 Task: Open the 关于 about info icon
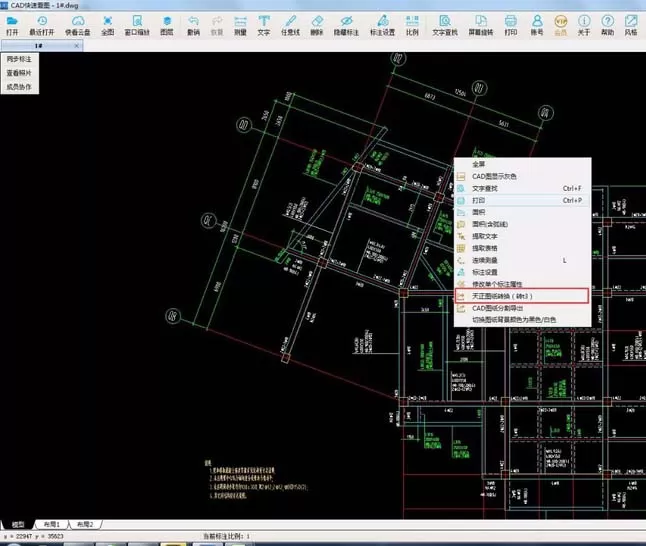click(584, 25)
